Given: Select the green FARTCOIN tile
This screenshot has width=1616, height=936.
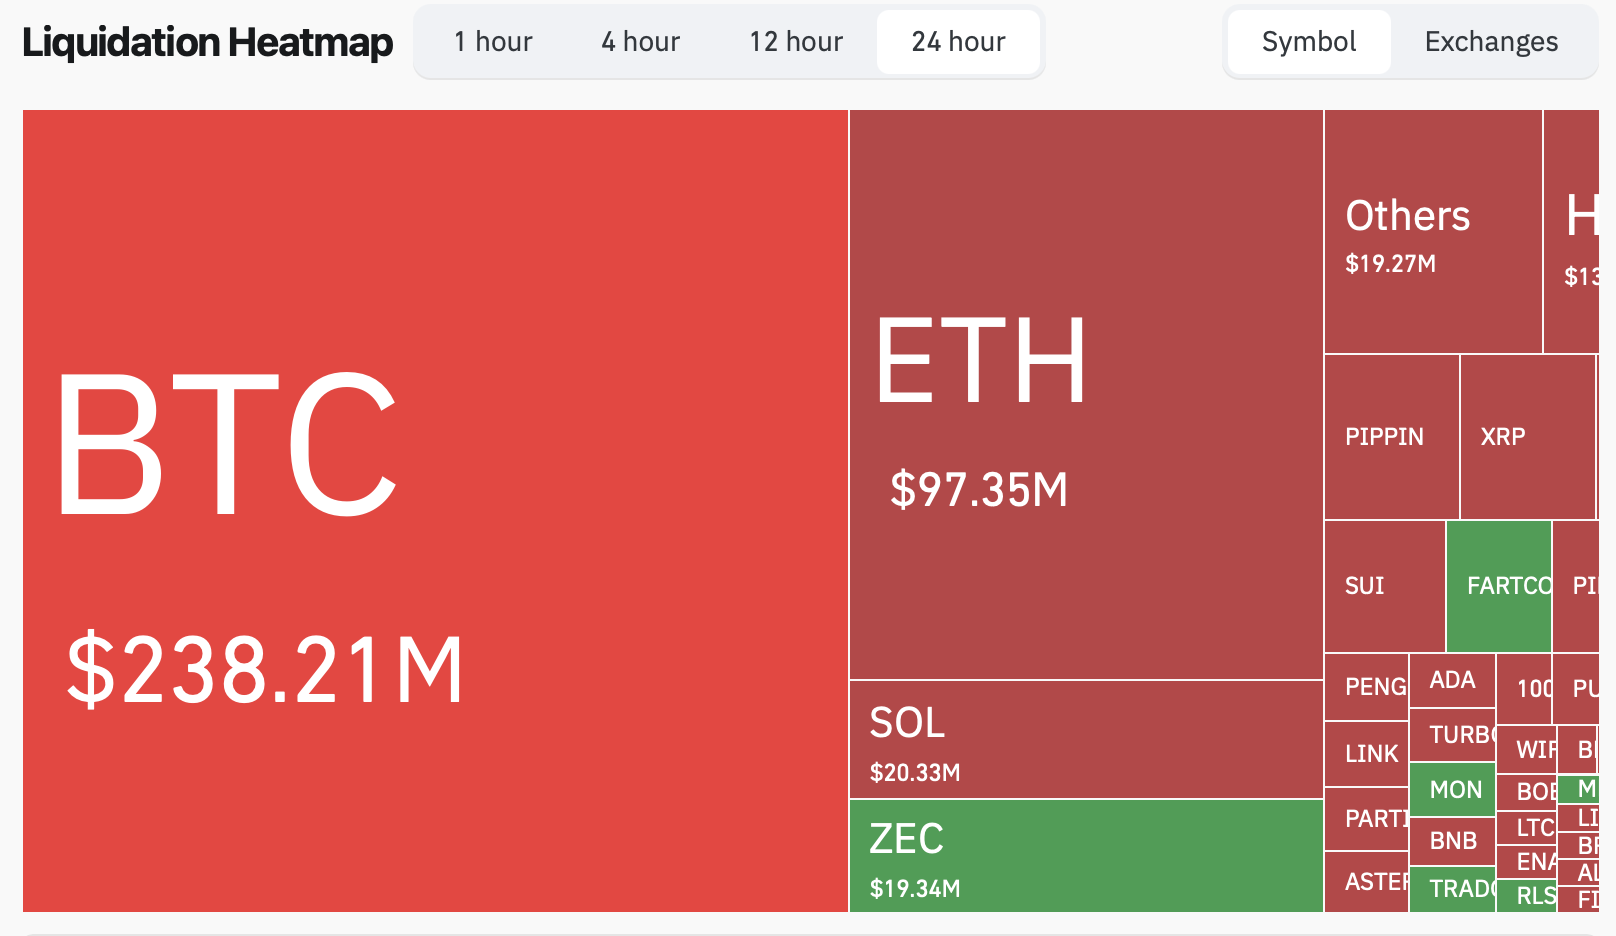Looking at the screenshot, I should point(1498,586).
